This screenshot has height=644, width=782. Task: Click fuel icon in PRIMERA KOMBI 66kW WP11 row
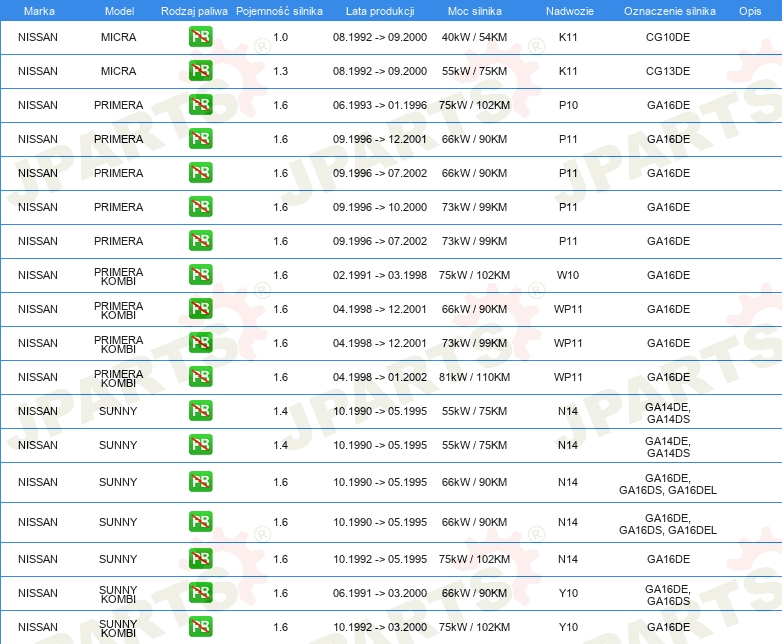coord(200,309)
